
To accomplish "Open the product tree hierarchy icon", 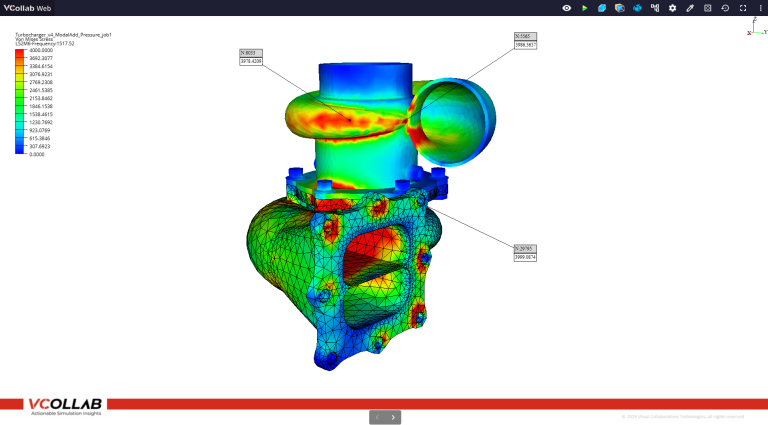I will click(x=655, y=8).
